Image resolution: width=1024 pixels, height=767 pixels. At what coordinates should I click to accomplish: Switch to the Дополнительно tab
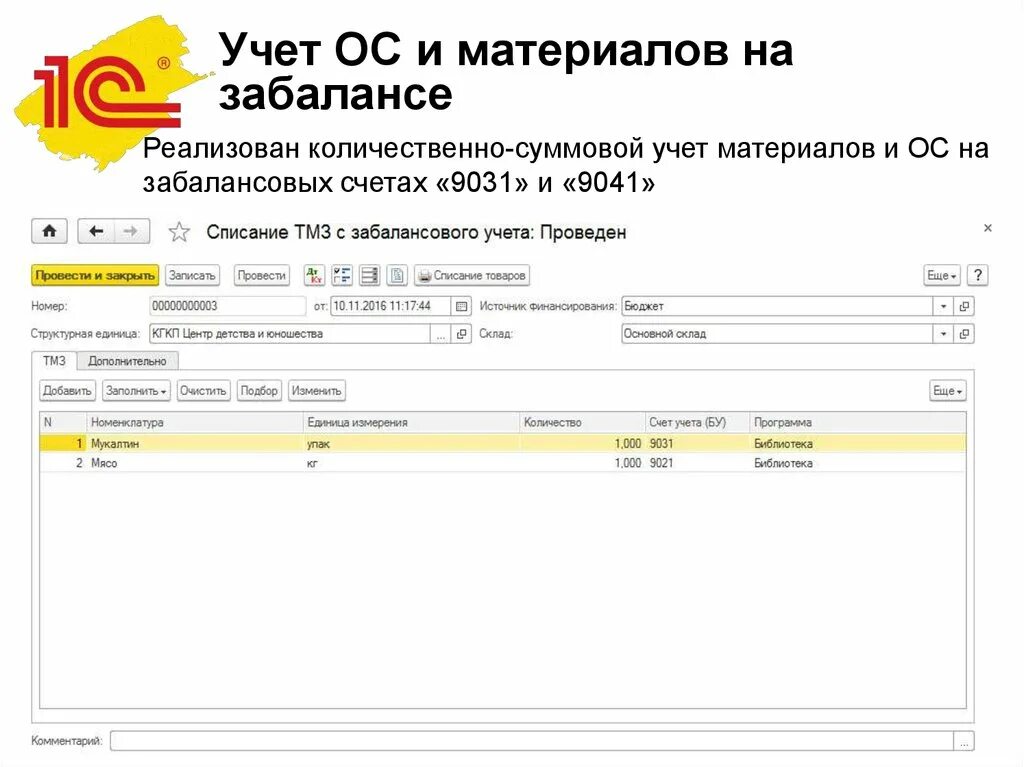pyautogui.click(x=127, y=361)
